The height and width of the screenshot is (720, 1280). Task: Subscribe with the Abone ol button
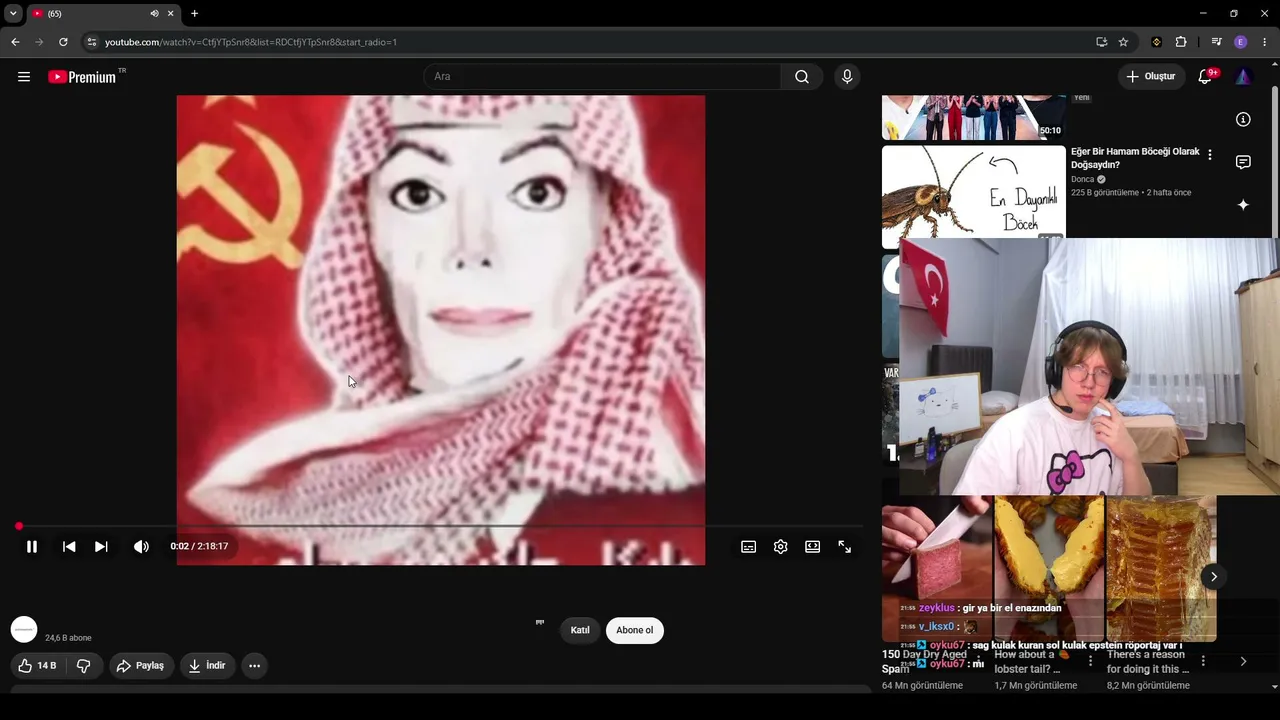tap(634, 630)
